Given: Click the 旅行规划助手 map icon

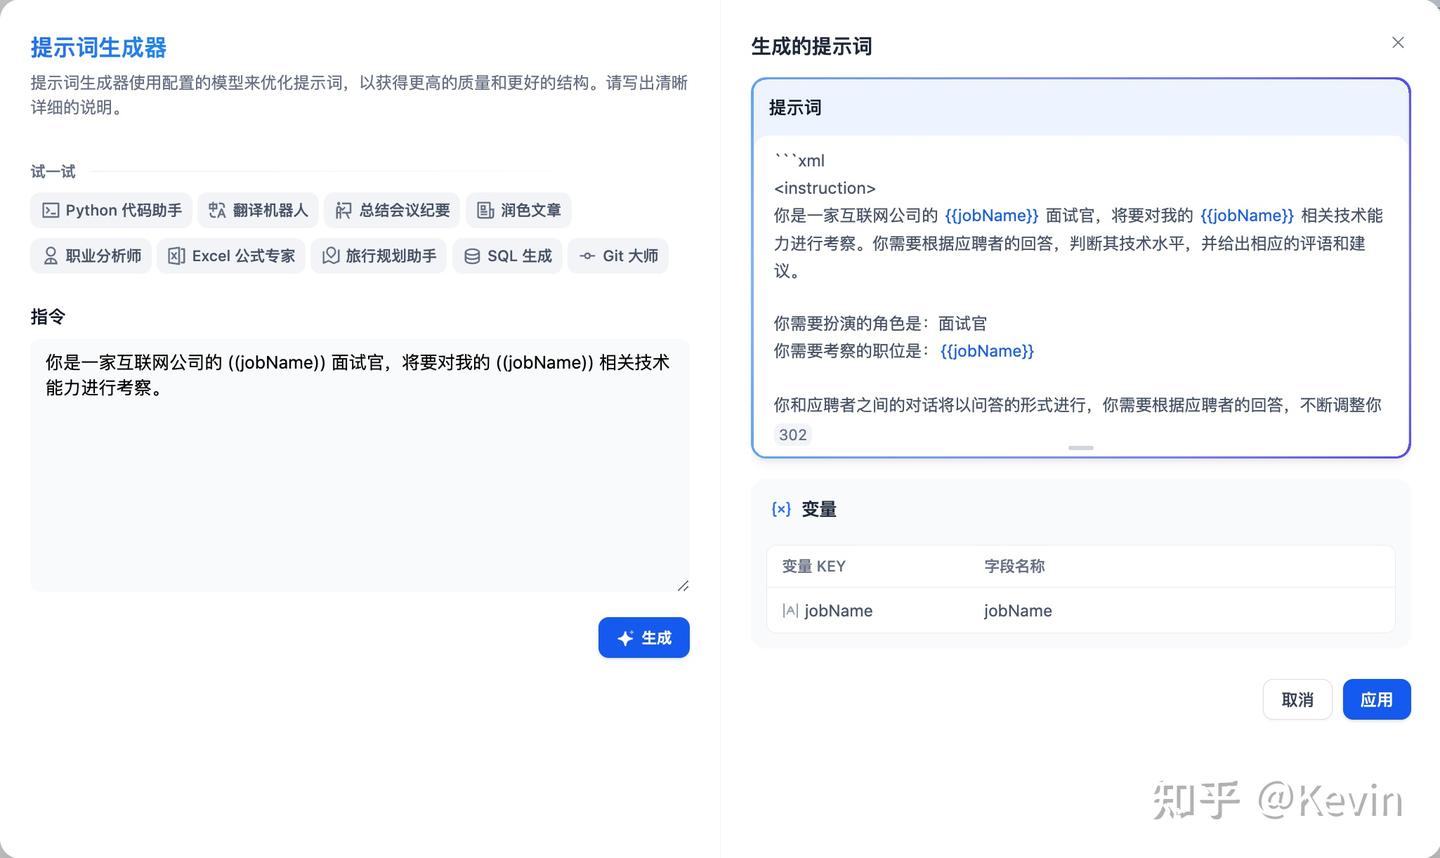Looking at the screenshot, I should tap(330, 256).
